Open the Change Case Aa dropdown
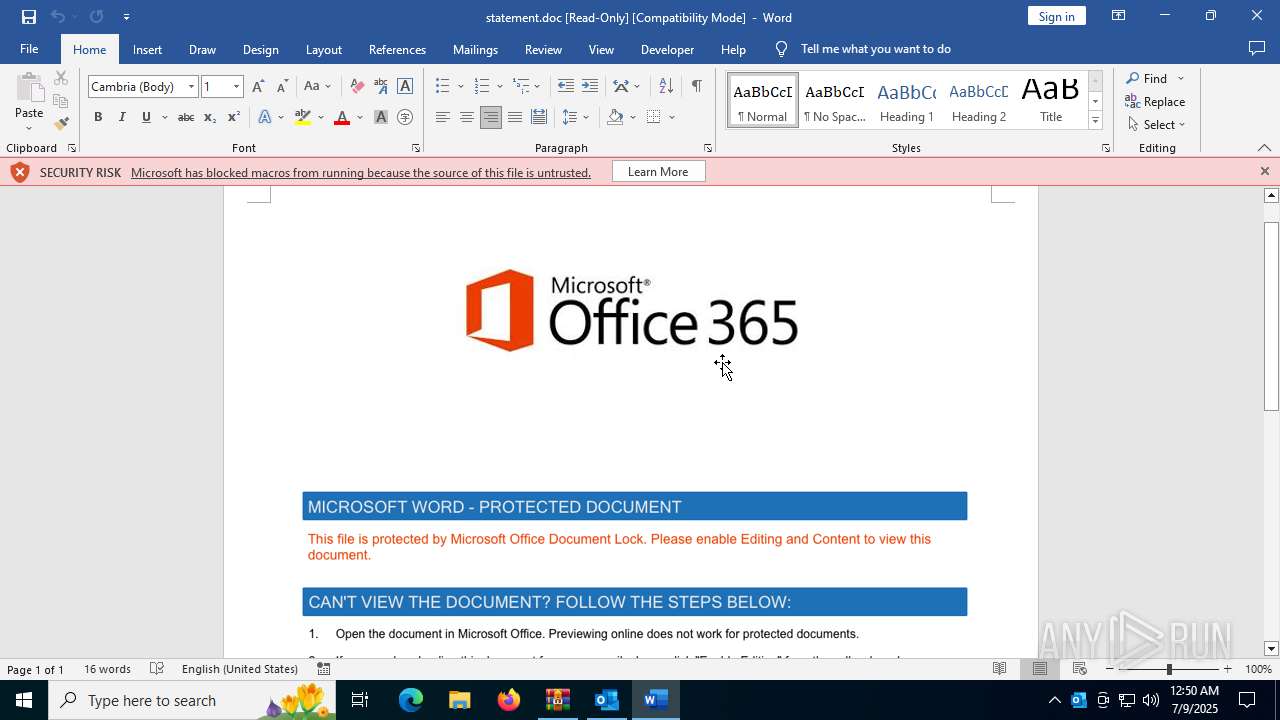This screenshot has width=1280, height=720. point(317,86)
